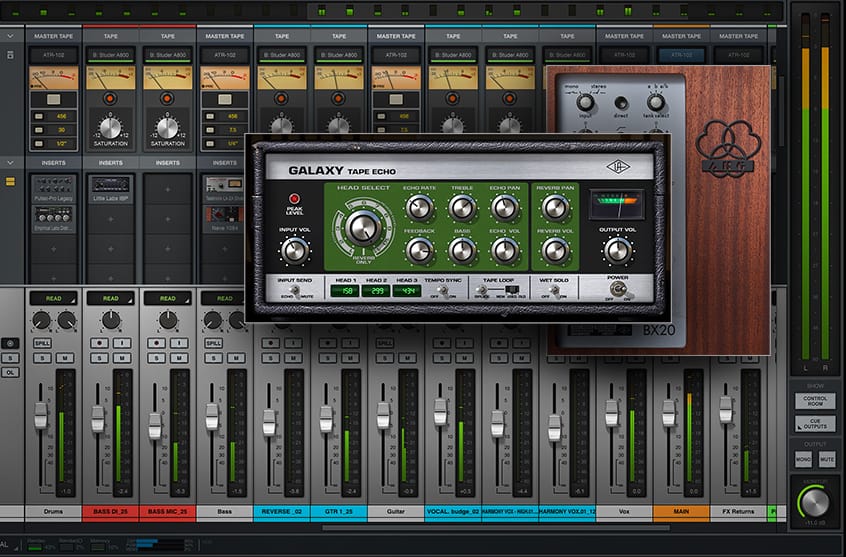Click the BASS DI_25 pan knob
Screen dimensions: 846x557
tap(111, 320)
